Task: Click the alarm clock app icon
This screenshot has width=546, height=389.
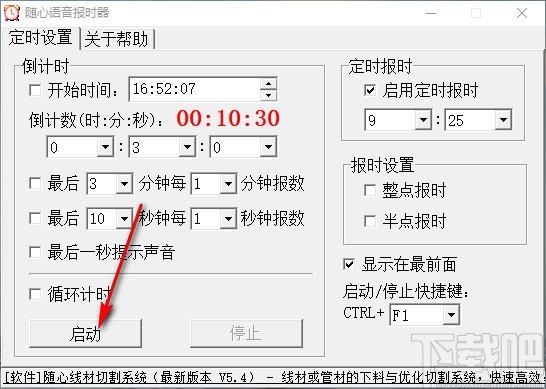Action: pos(11,13)
